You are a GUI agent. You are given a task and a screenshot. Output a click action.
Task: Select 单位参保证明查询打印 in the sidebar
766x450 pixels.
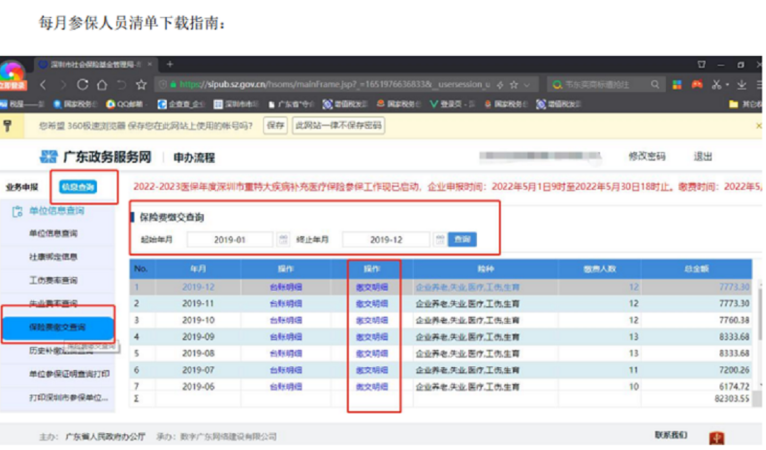(69, 374)
